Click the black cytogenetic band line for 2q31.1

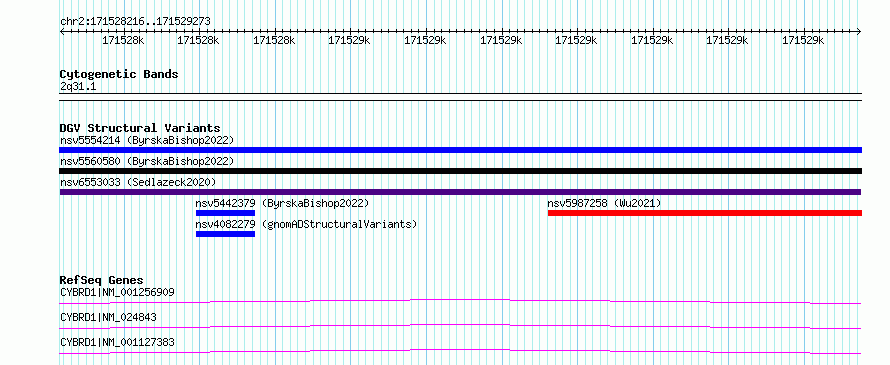pyautogui.click(x=460, y=97)
